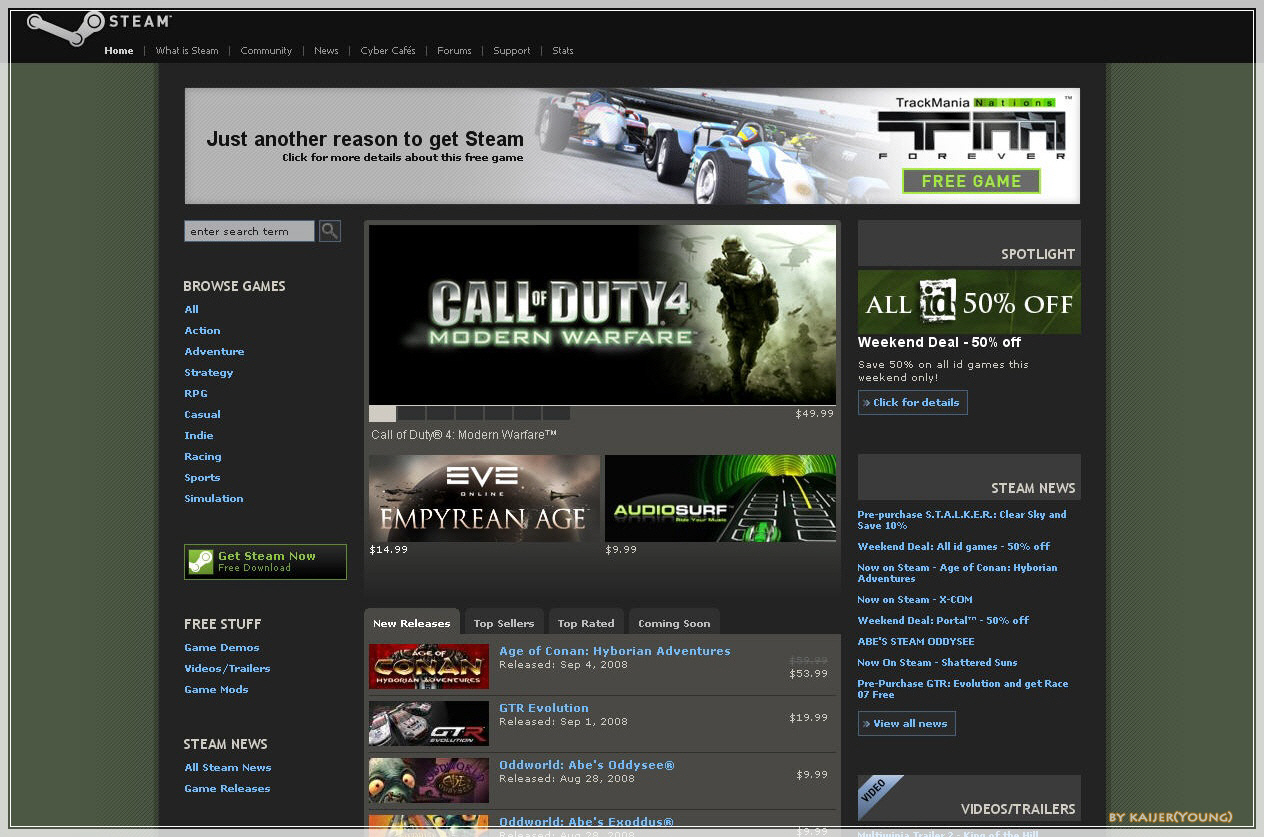
Task: Click Age of Conan game thumbnail
Action: pyautogui.click(x=429, y=666)
